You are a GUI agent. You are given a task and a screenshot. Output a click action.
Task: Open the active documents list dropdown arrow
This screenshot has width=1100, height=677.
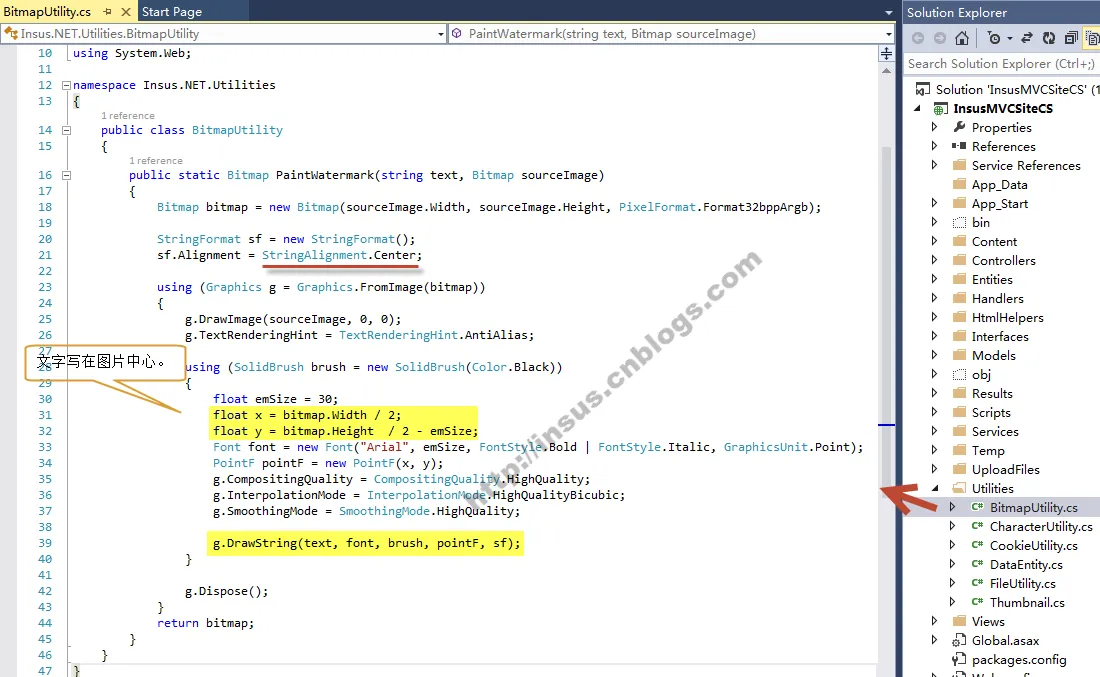(889, 13)
